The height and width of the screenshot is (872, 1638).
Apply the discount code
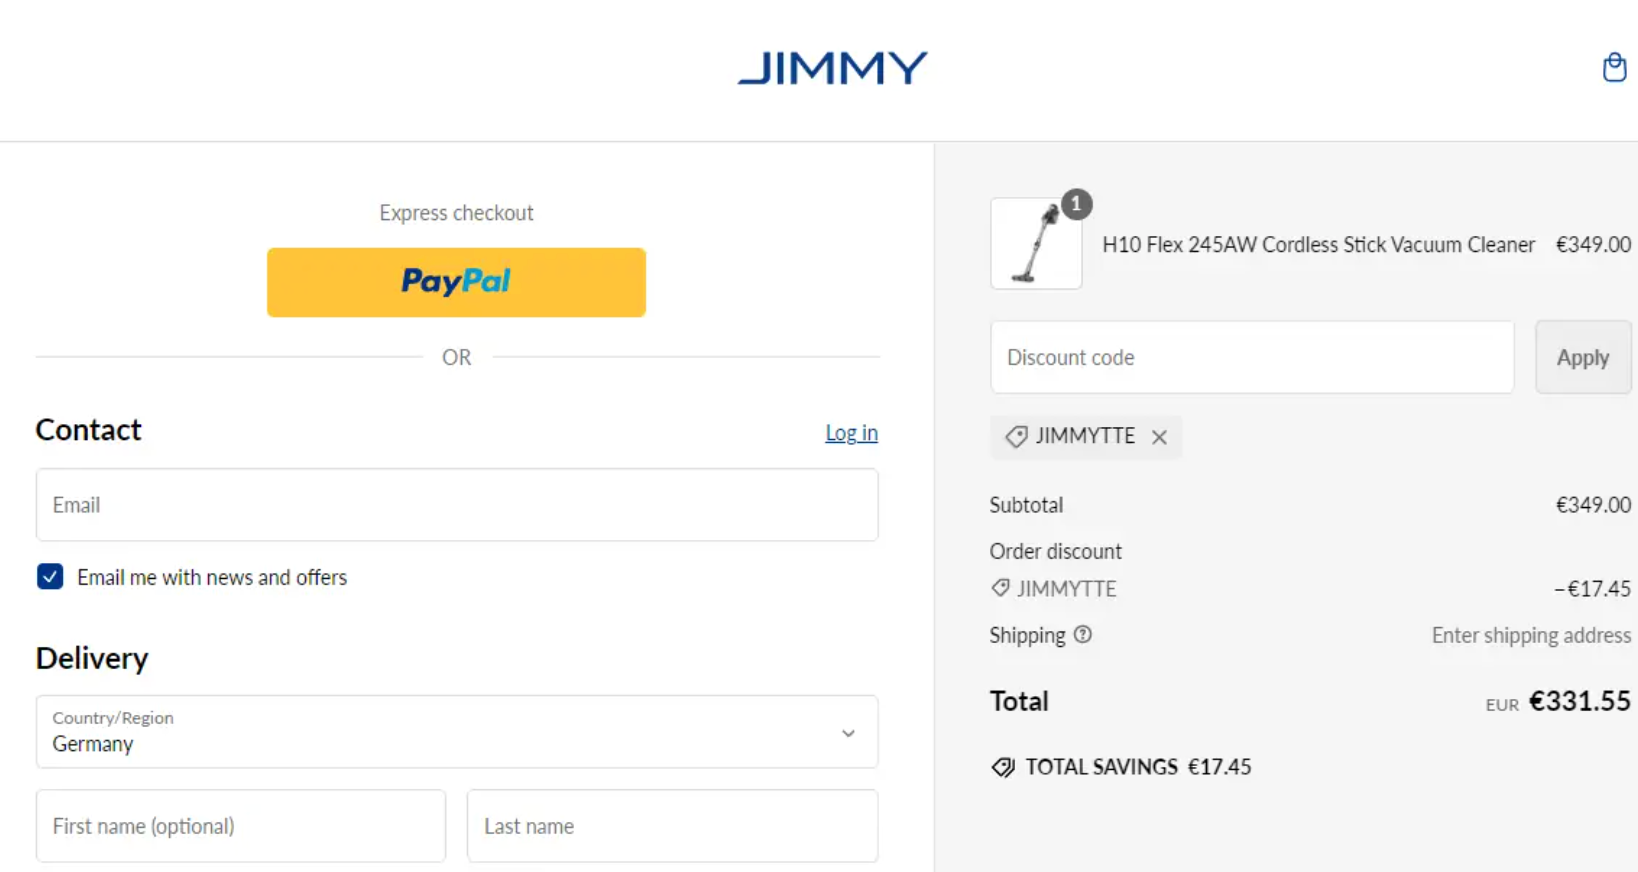click(x=1583, y=357)
